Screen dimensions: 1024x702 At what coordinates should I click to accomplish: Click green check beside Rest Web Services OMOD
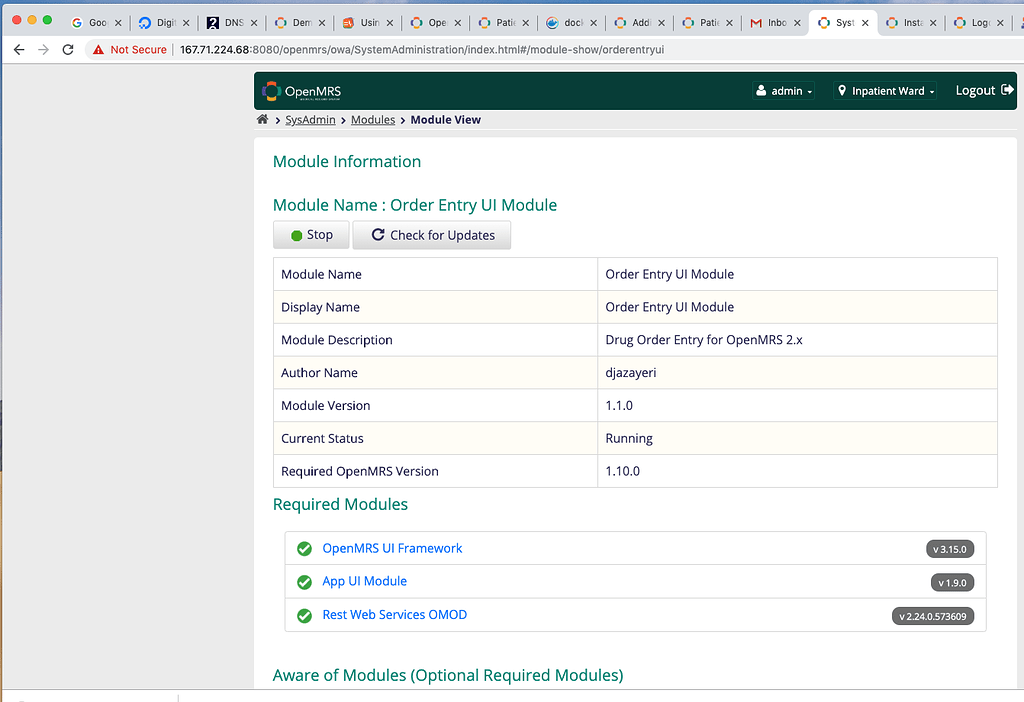(304, 615)
